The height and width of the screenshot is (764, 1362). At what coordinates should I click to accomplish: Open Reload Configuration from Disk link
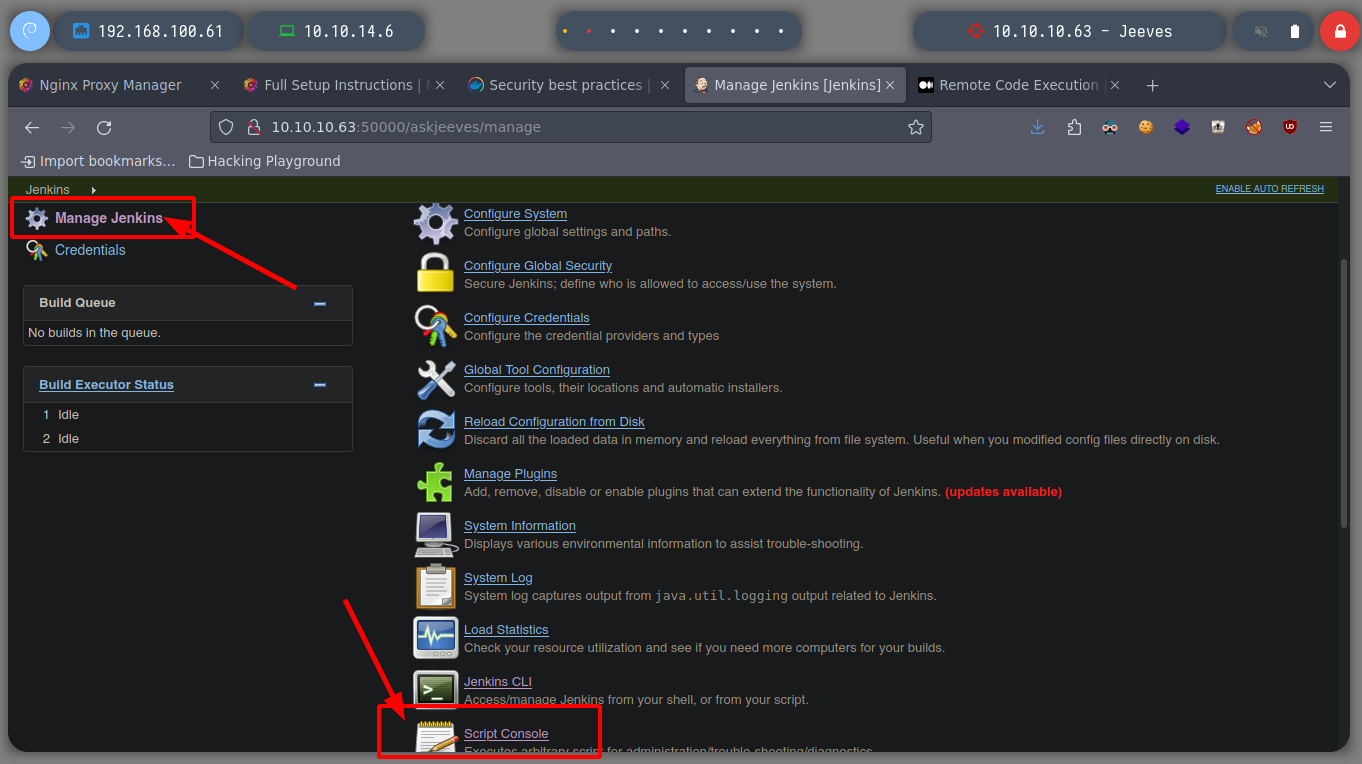[554, 422]
